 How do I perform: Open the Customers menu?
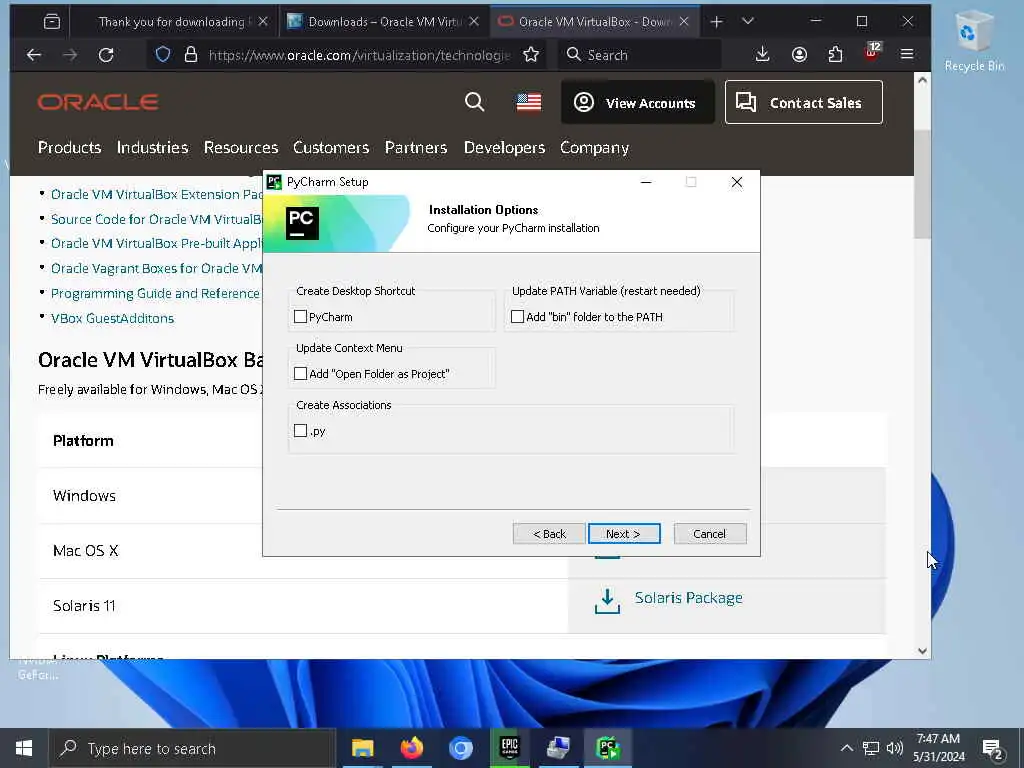[331, 148]
